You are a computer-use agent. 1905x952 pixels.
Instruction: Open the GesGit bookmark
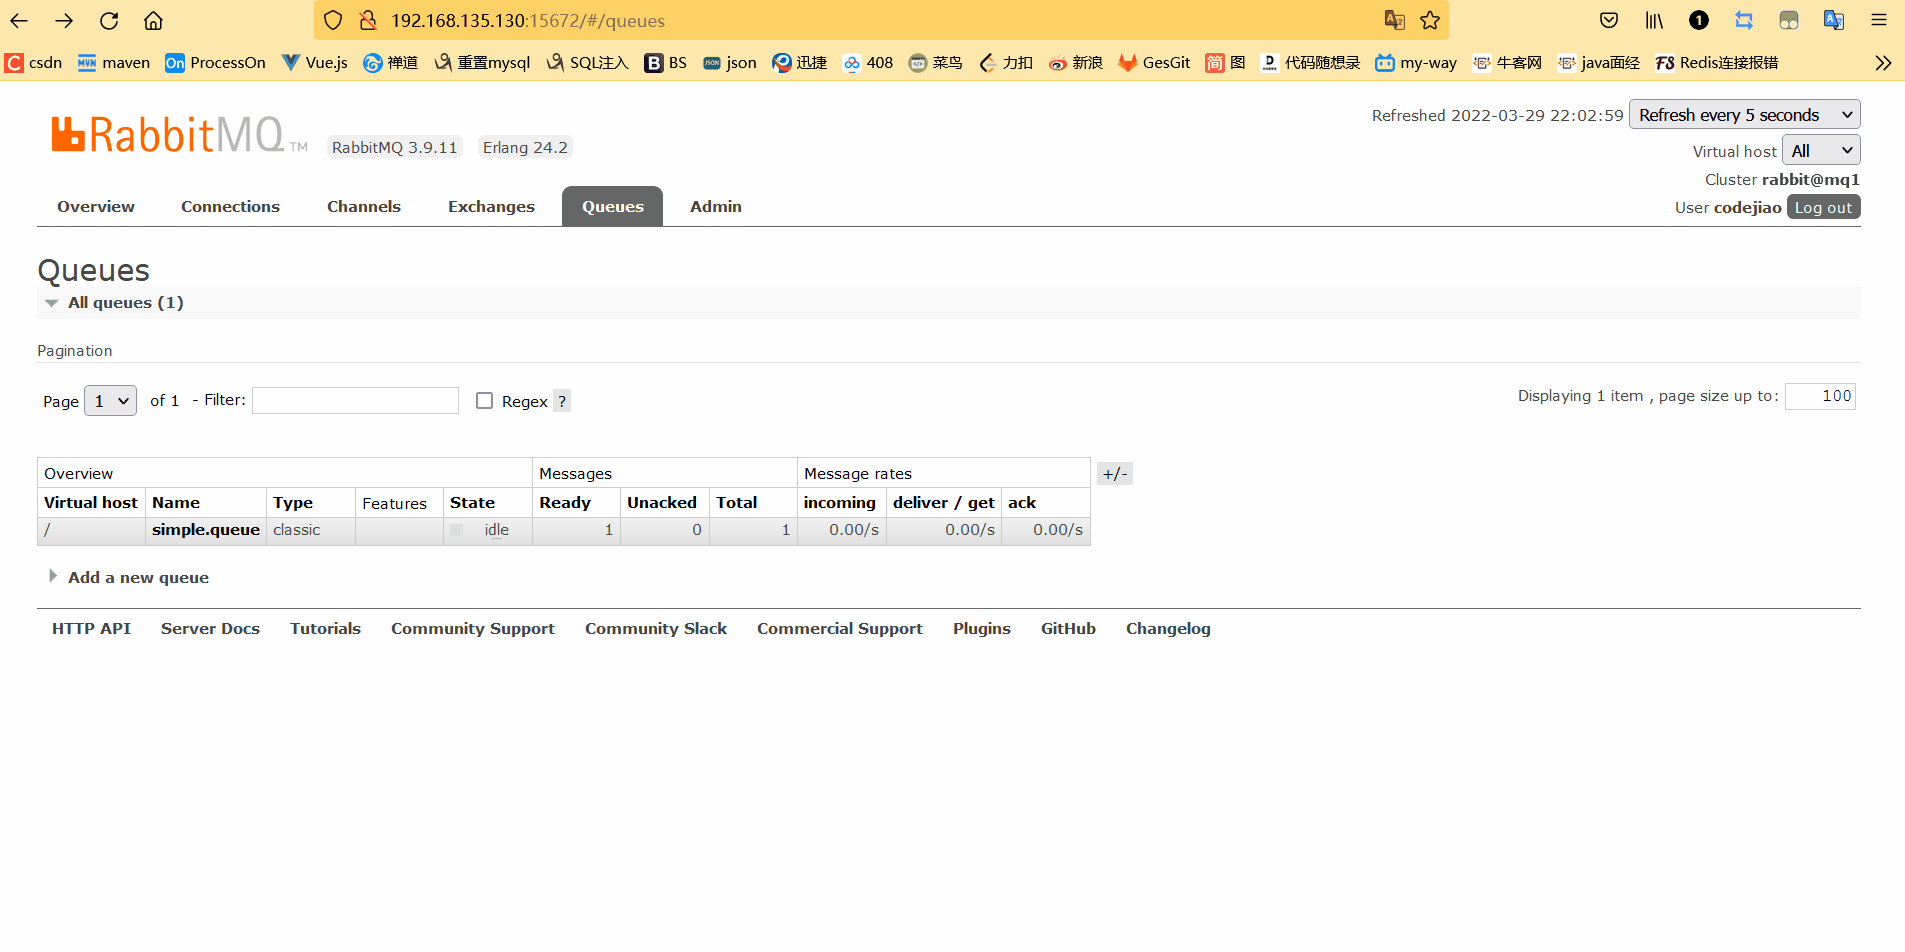(x=1154, y=63)
